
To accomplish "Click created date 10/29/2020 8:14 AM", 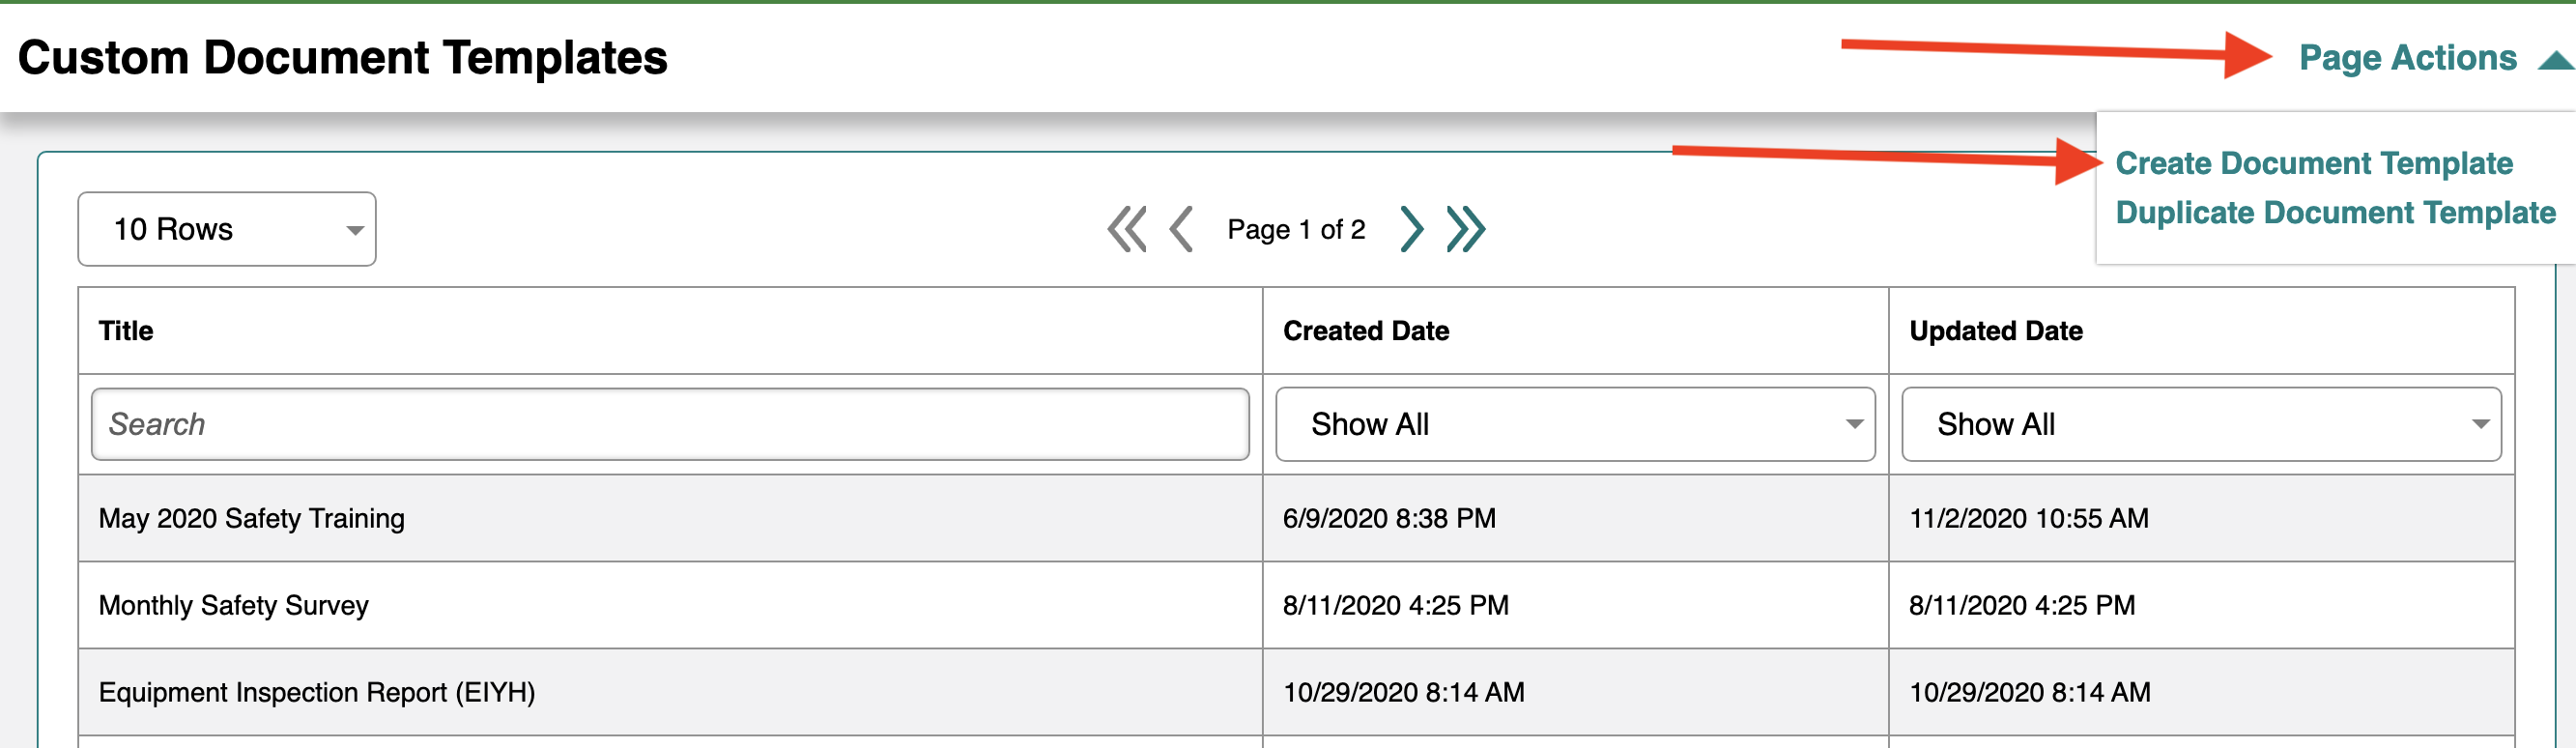I will click(1404, 692).
